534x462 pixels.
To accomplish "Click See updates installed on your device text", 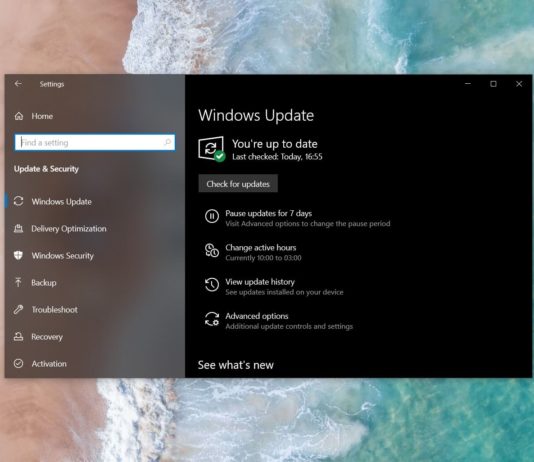I will (x=284, y=292).
